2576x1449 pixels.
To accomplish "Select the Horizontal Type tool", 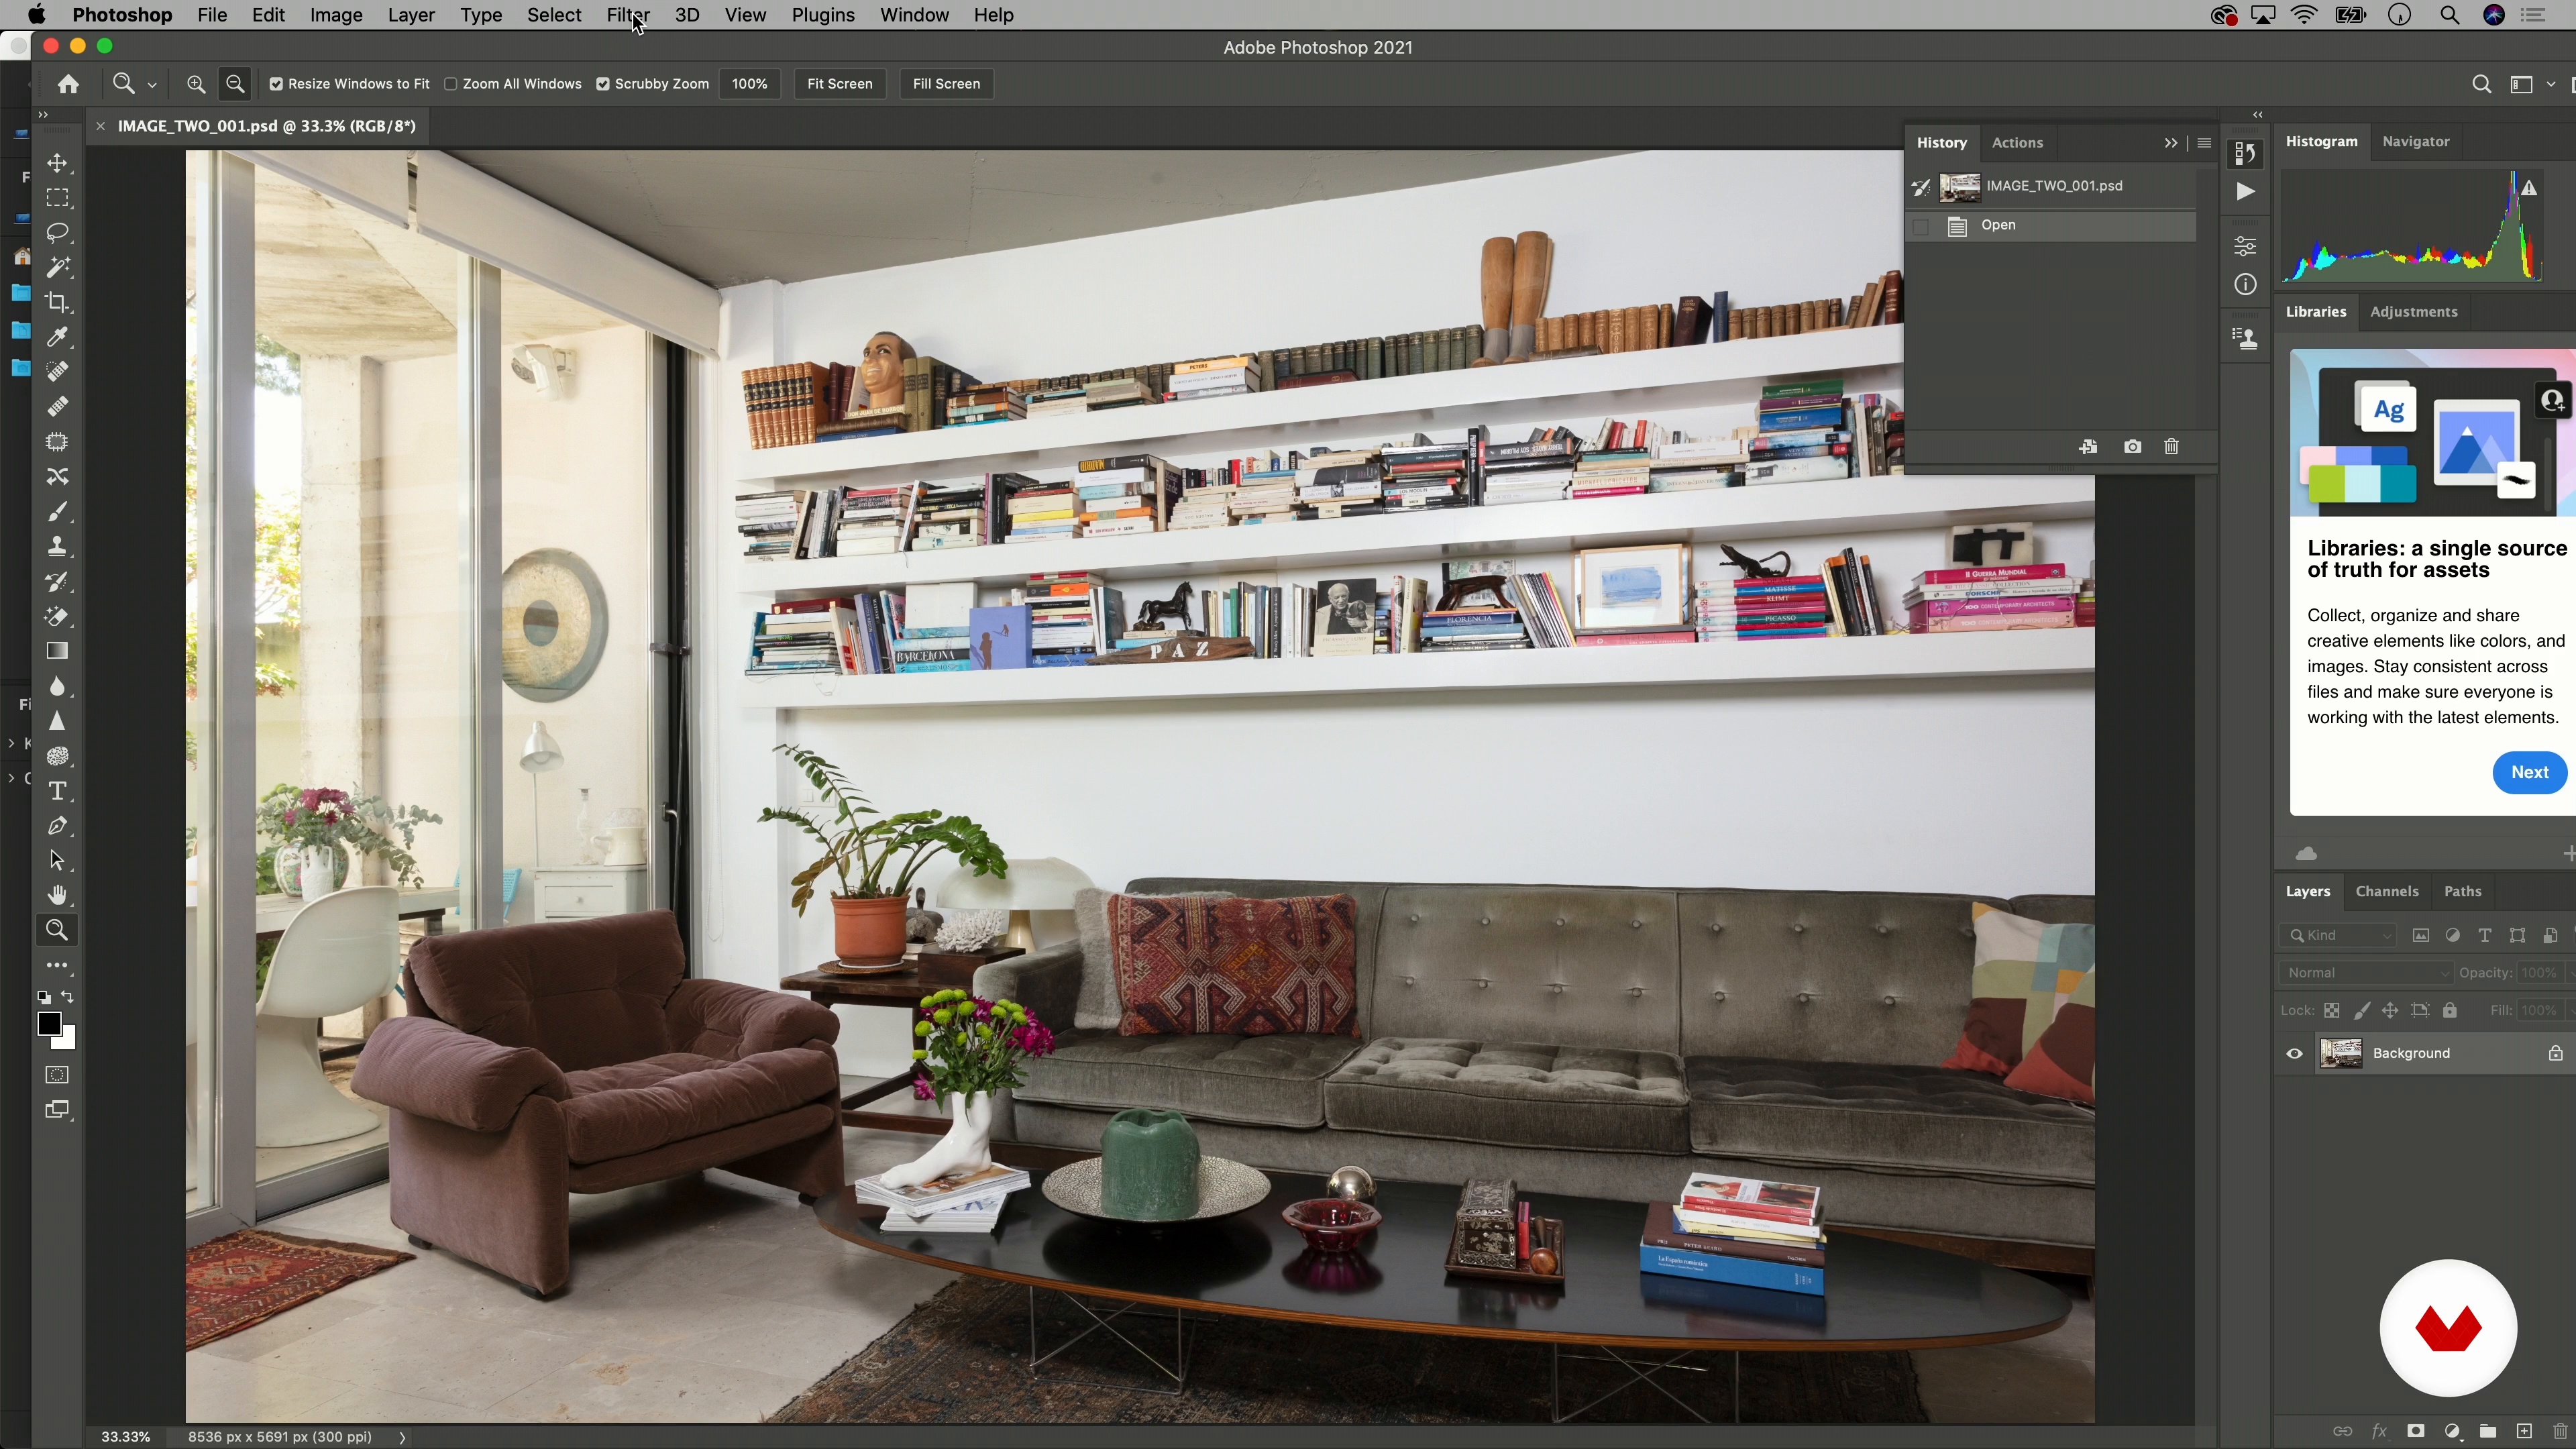I will [58, 791].
